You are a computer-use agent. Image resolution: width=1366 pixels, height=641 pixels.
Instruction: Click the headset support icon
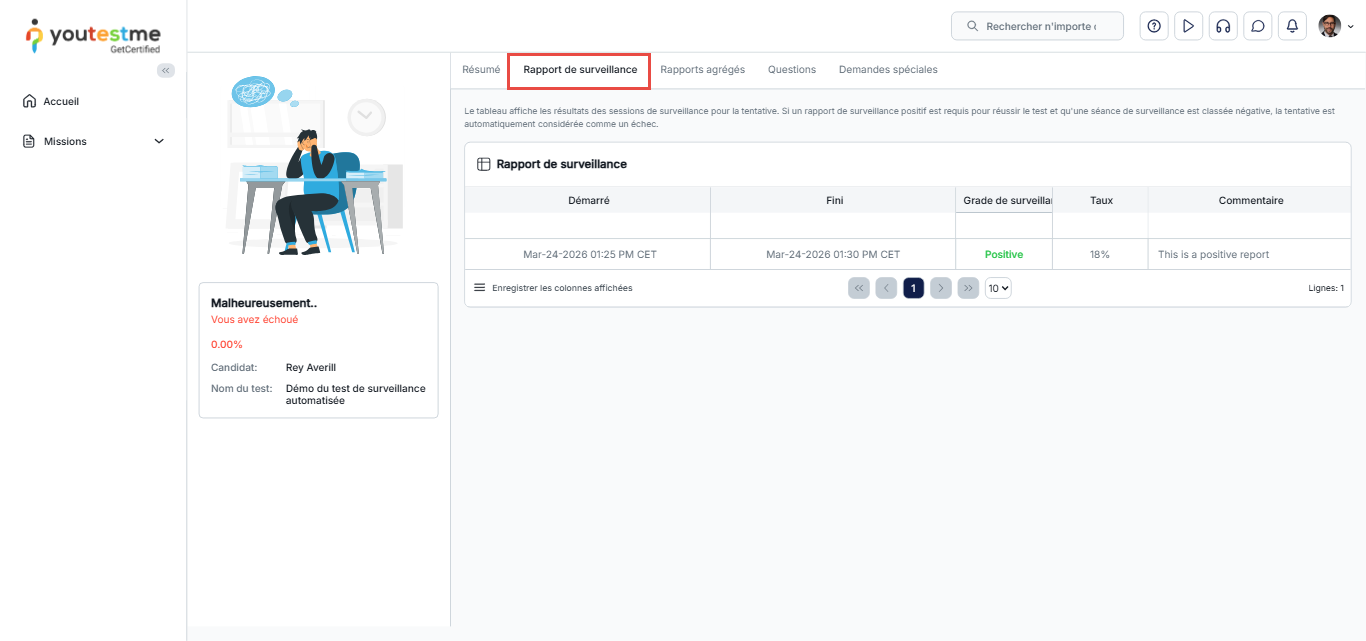coord(1222,26)
